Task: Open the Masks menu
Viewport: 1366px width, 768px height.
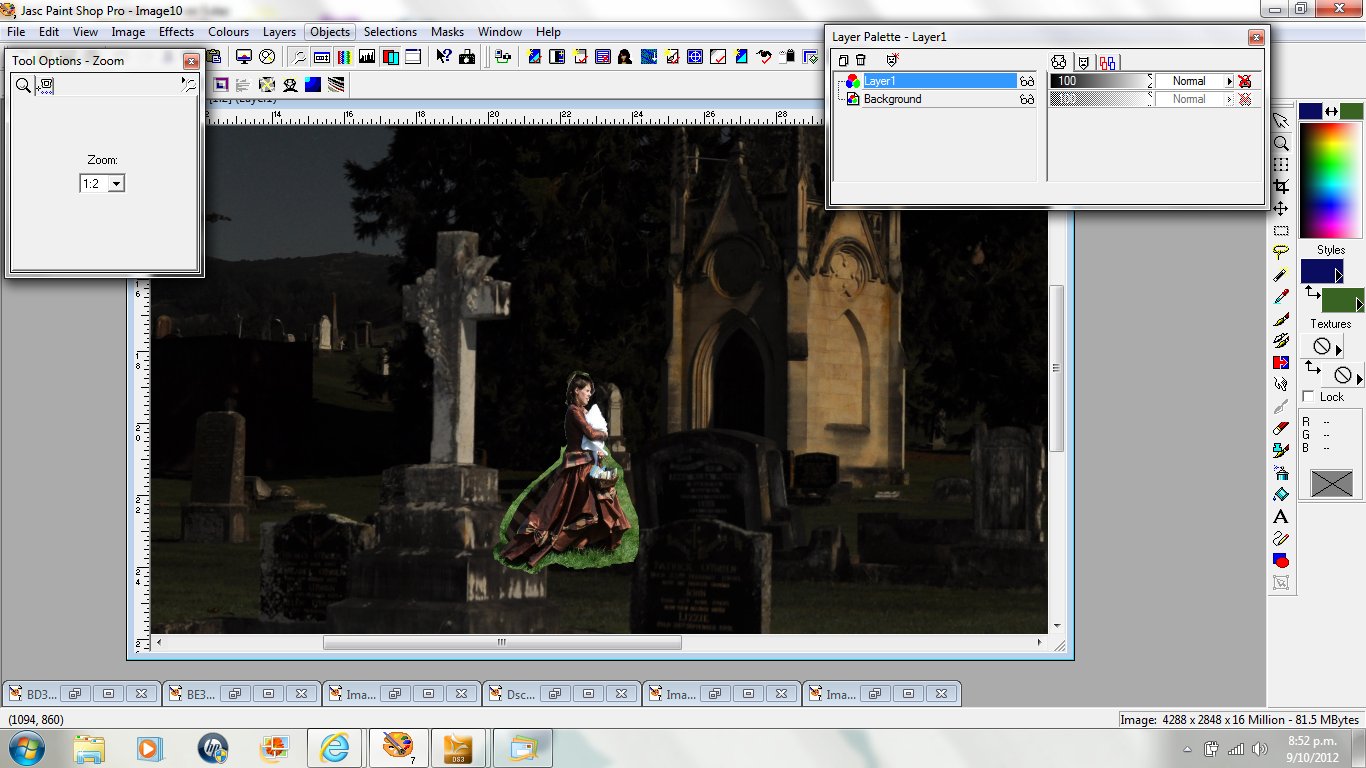Action: pos(447,31)
